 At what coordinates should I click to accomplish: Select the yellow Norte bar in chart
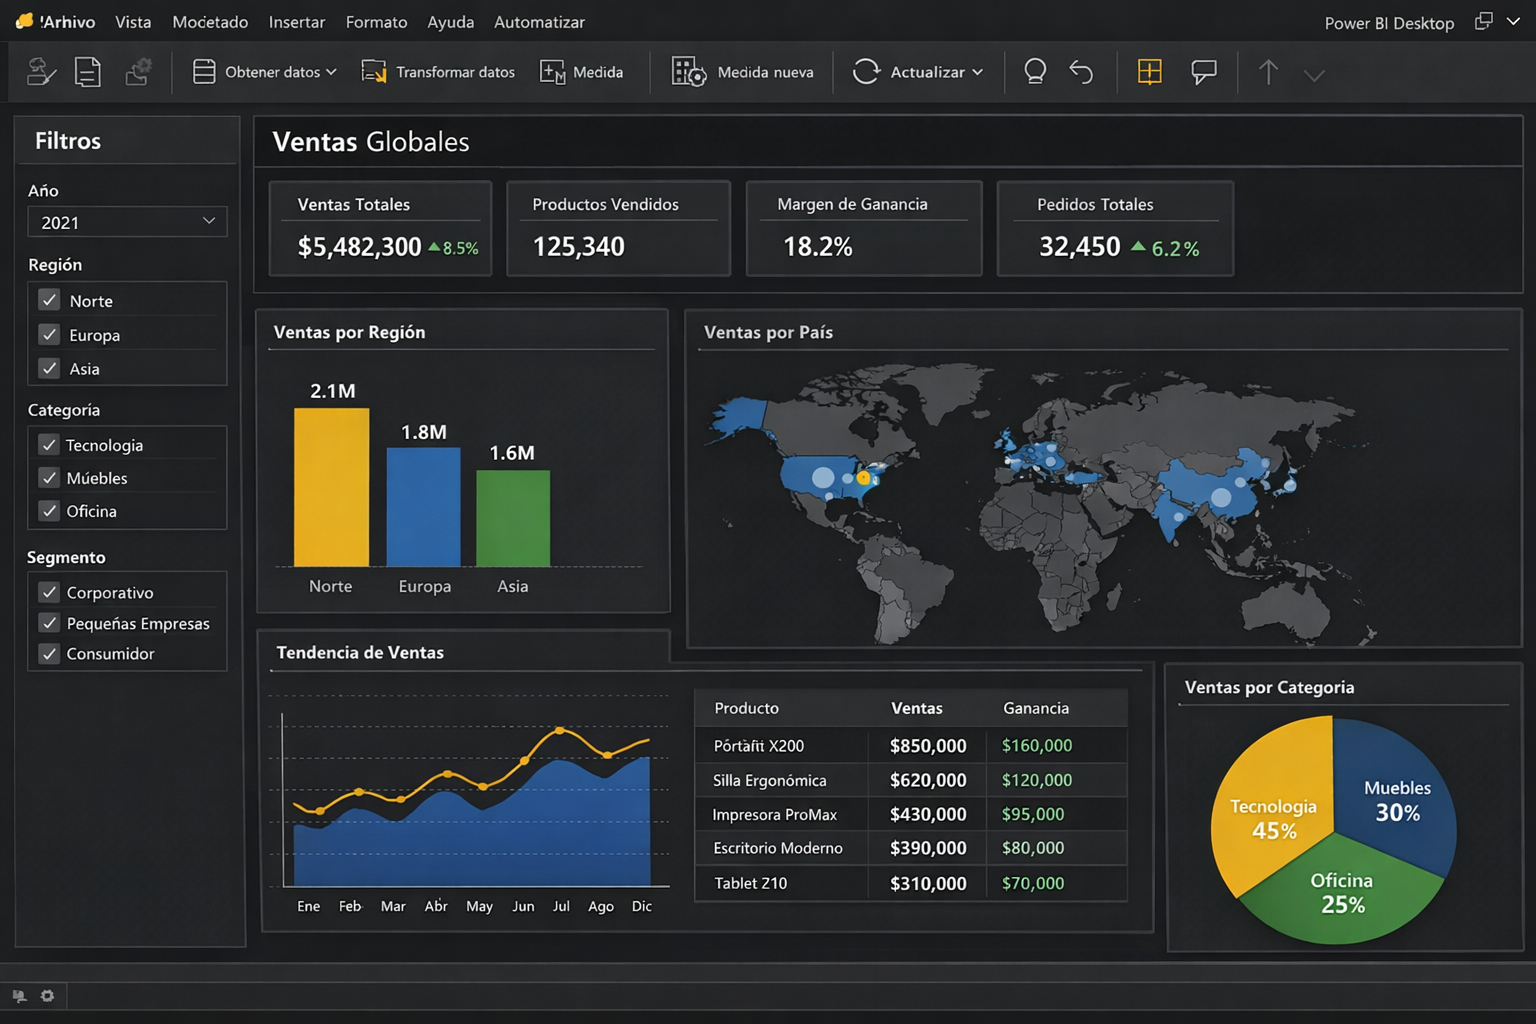(x=331, y=487)
